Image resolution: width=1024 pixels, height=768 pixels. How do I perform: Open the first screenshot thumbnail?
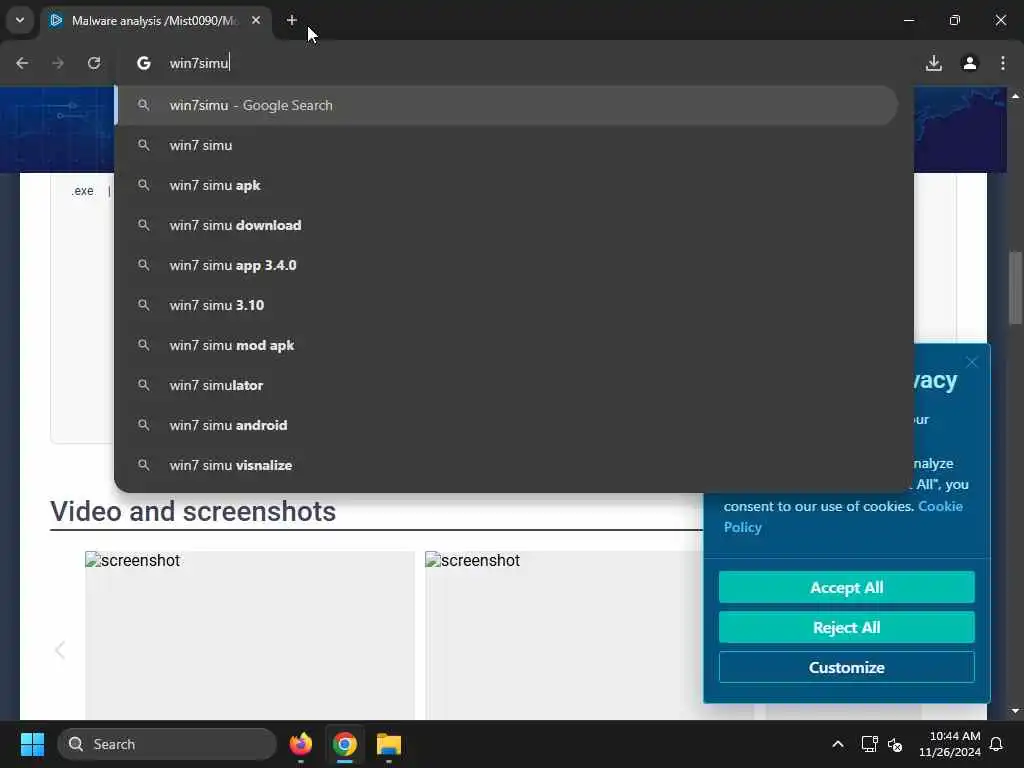(x=249, y=635)
